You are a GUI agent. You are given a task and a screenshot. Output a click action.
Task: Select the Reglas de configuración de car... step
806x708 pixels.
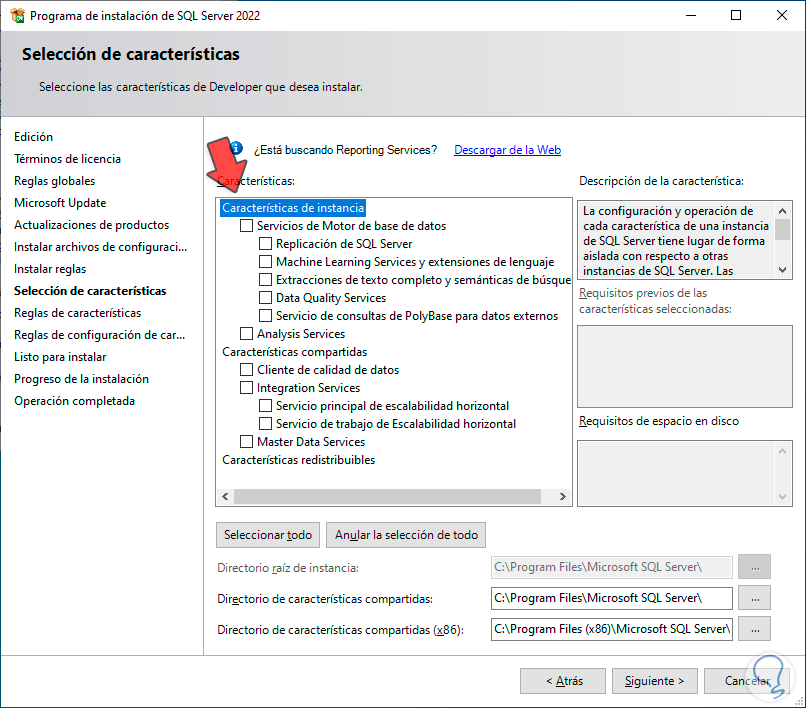pyautogui.click(x=99, y=335)
